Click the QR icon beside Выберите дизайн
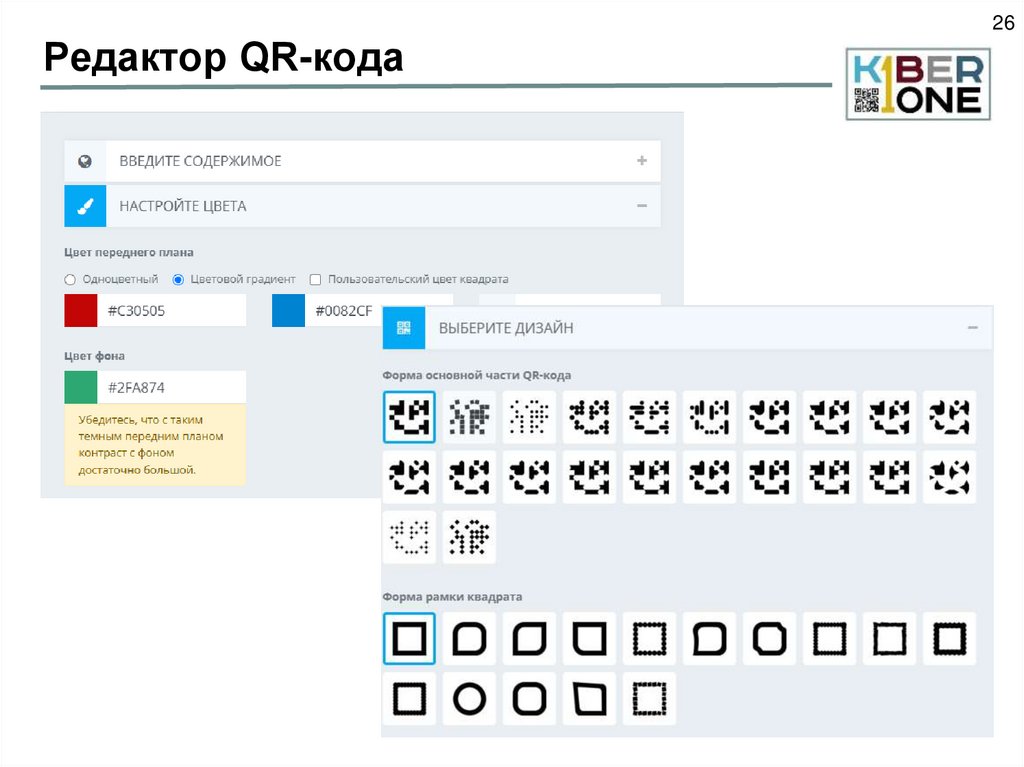The image size is (1024, 767). (x=404, y=328)
